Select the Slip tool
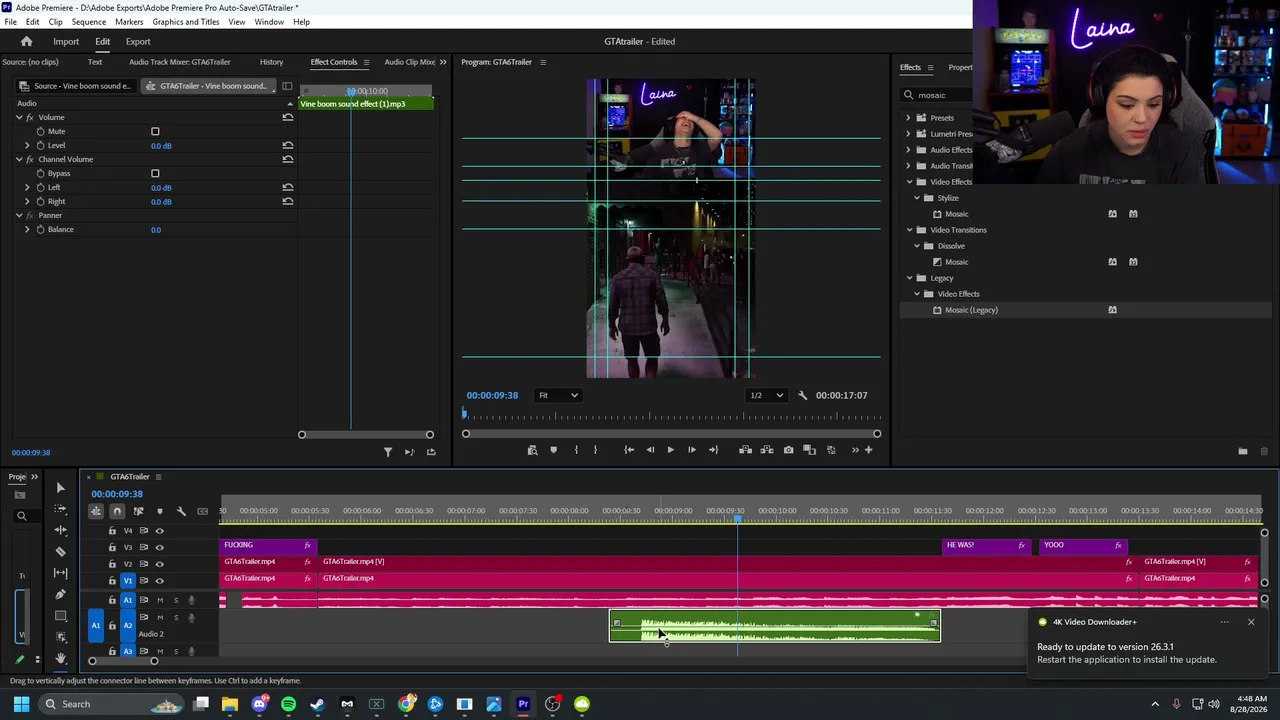 [x=60, y=573]
